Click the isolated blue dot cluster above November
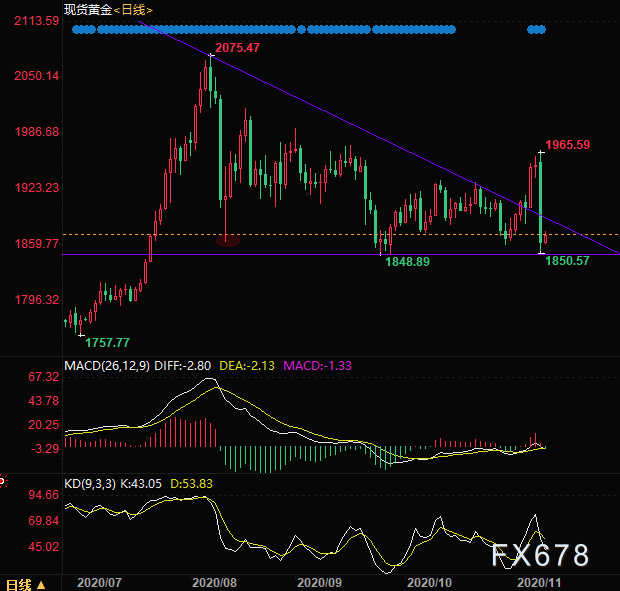This screenshot has width=620, height=591. coord(537,29)
